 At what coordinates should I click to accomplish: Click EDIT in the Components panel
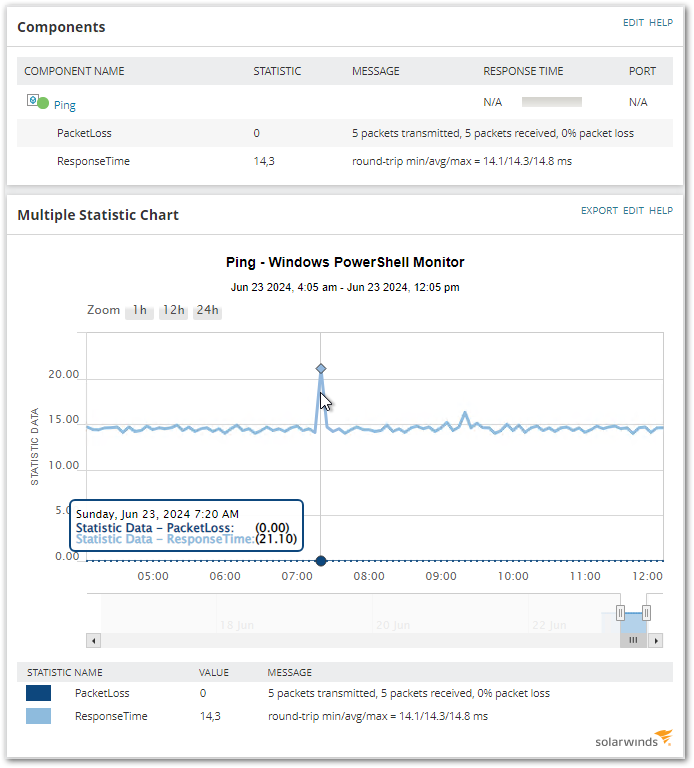click(633, 23)
